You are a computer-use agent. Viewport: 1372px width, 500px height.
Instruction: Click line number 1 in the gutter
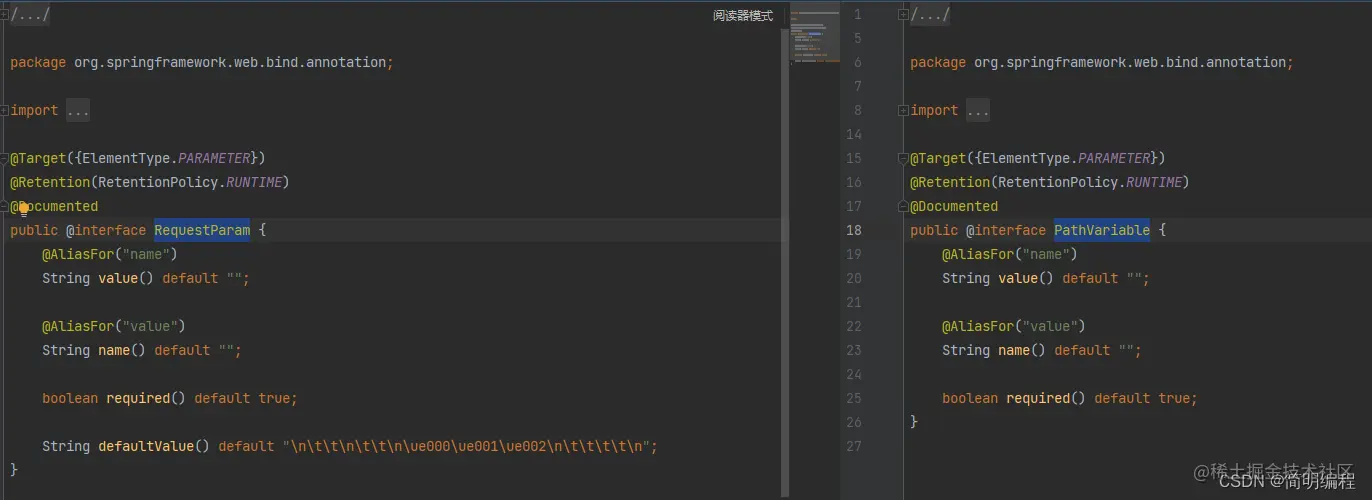click(857, 15)
